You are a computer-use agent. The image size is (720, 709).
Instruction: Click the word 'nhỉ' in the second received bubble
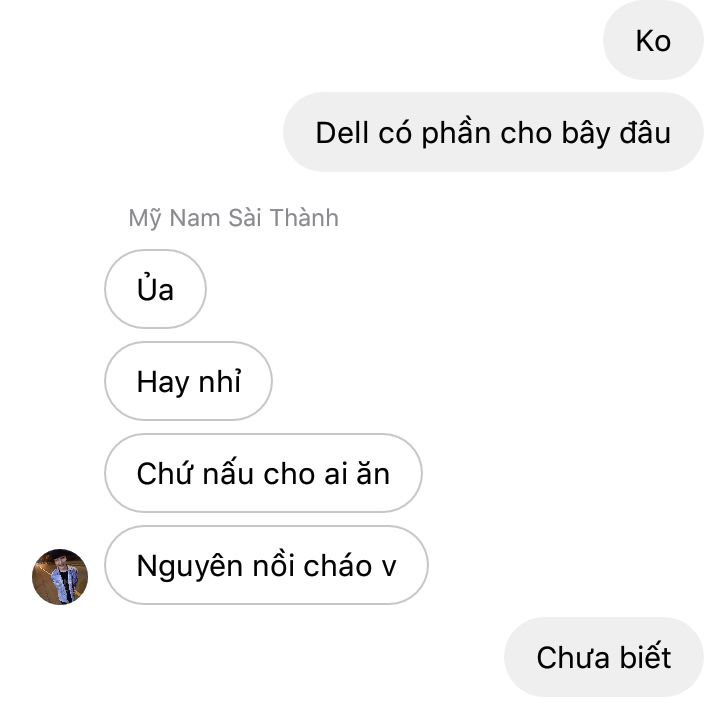pyautogui.click(x=220, y=381)
